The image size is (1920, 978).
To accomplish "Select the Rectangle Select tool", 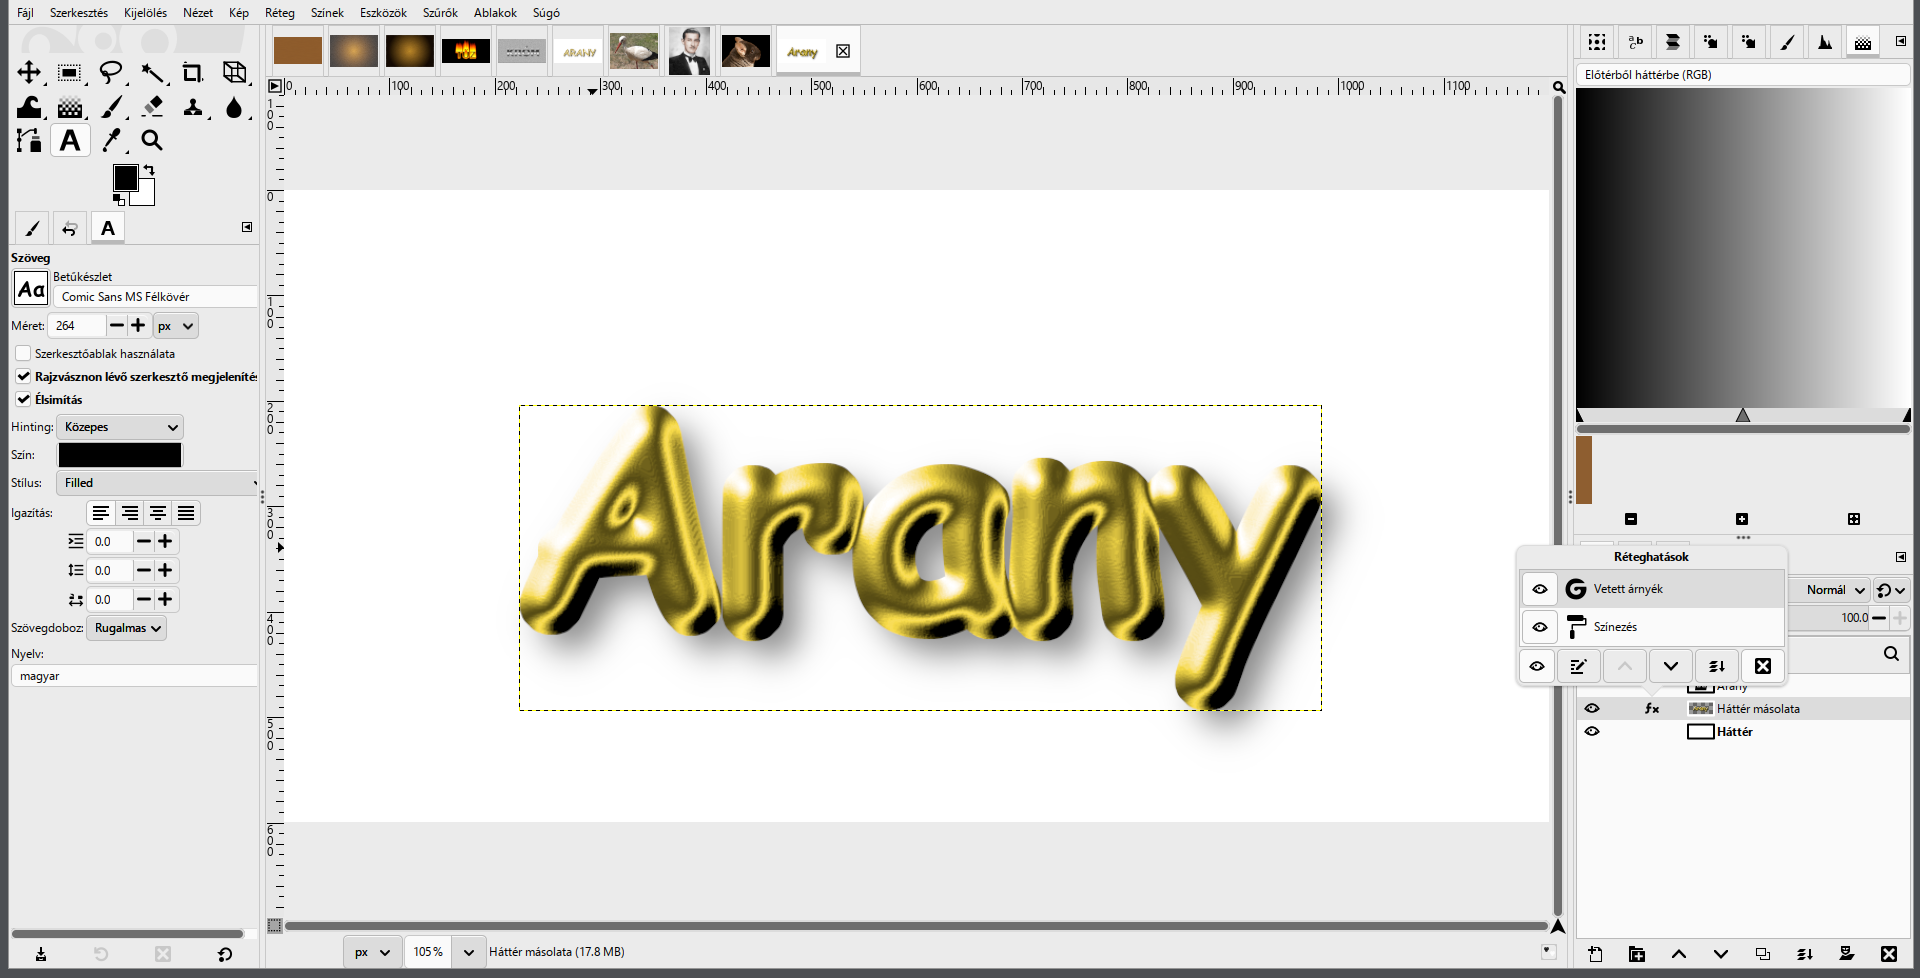I will point(69,72).
